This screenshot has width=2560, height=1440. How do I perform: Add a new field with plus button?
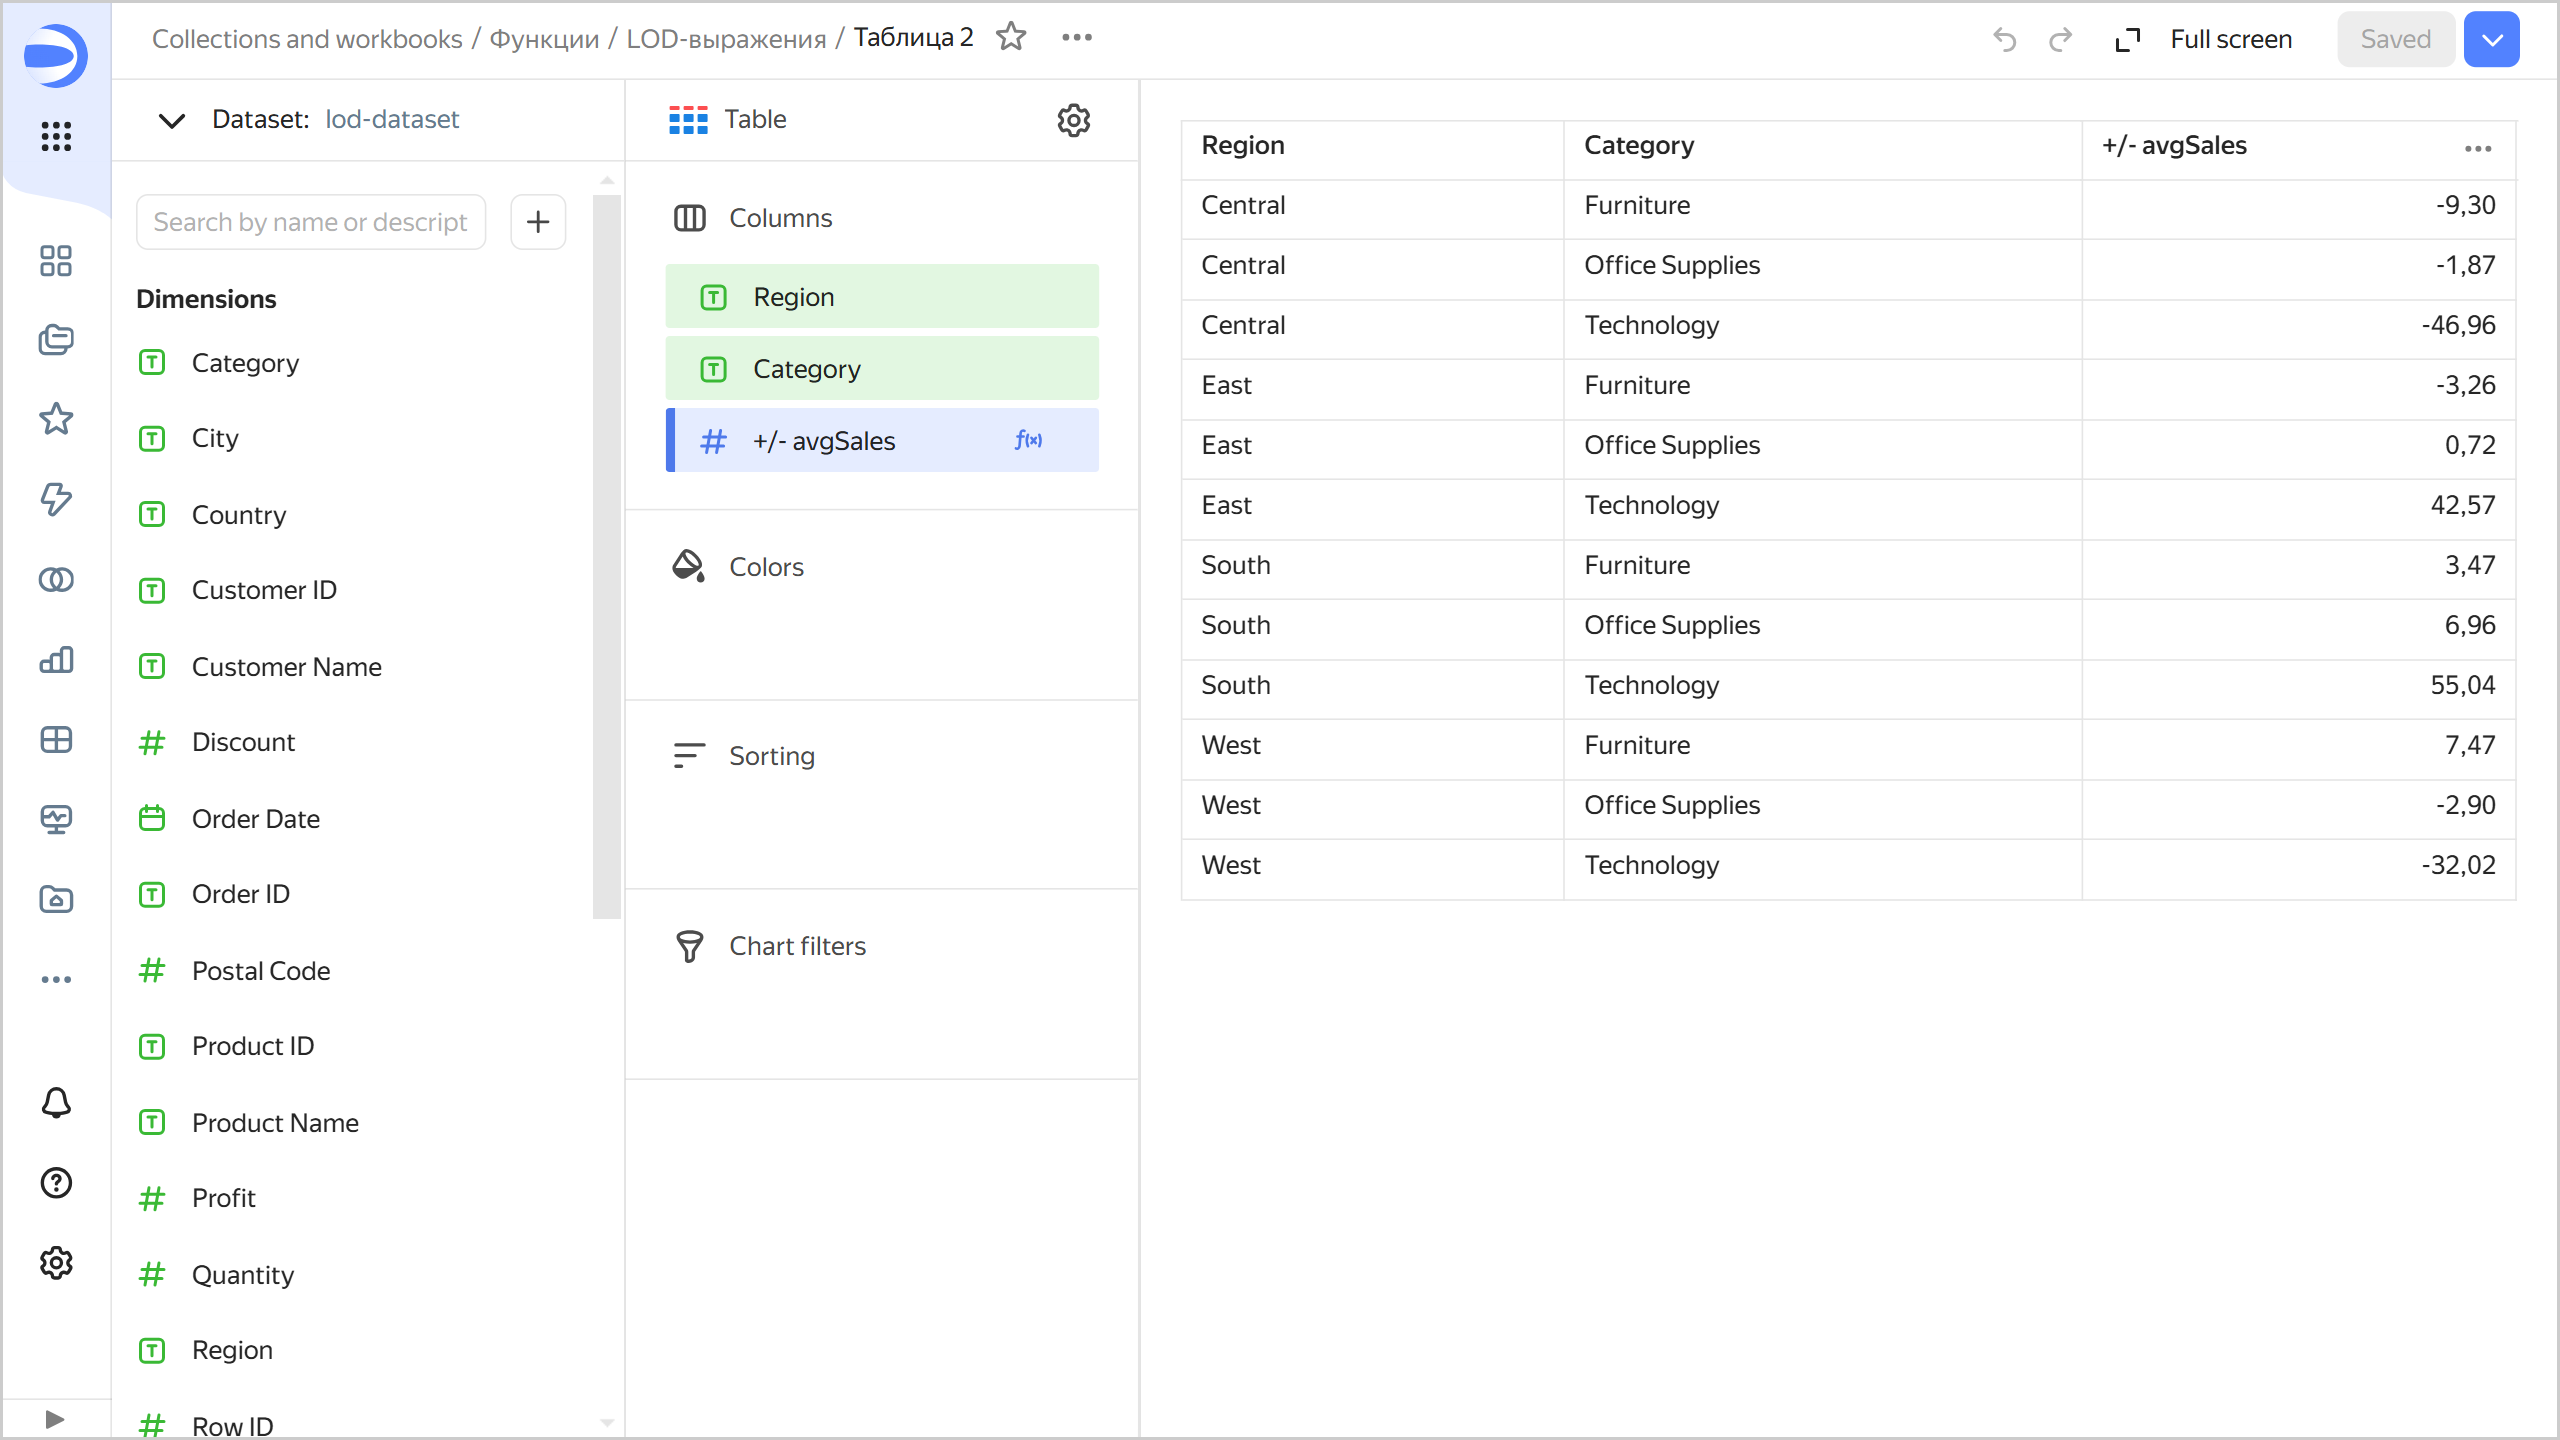point(538,221)
